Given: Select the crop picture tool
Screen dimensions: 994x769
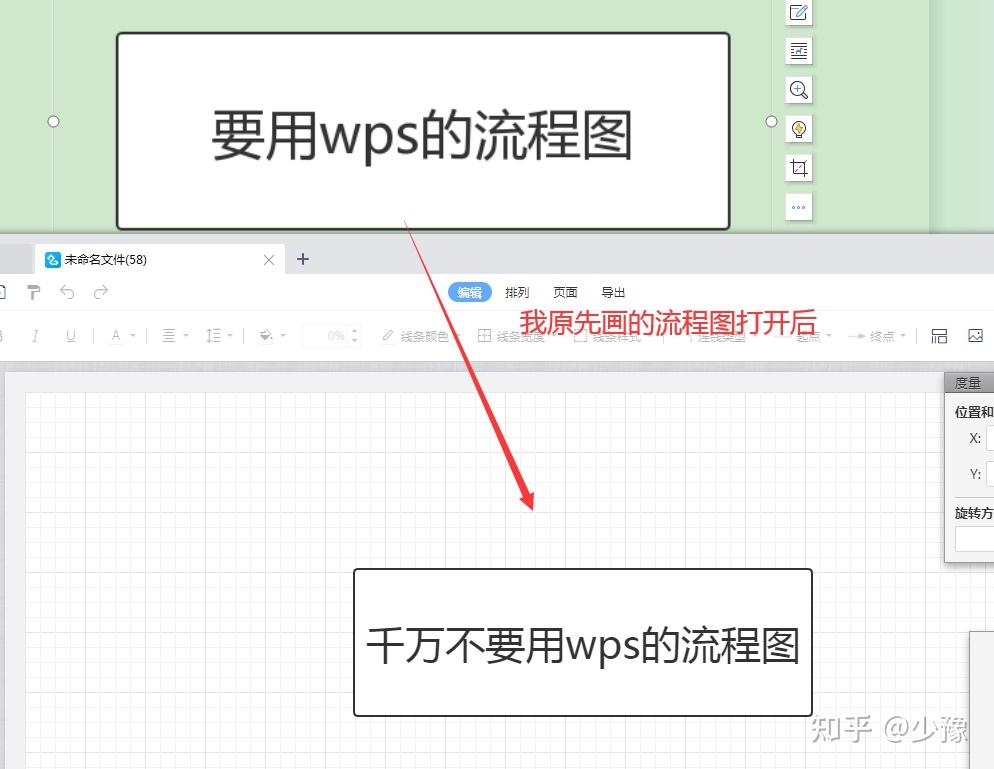Looking at the screenshot, I should (799, 168).
